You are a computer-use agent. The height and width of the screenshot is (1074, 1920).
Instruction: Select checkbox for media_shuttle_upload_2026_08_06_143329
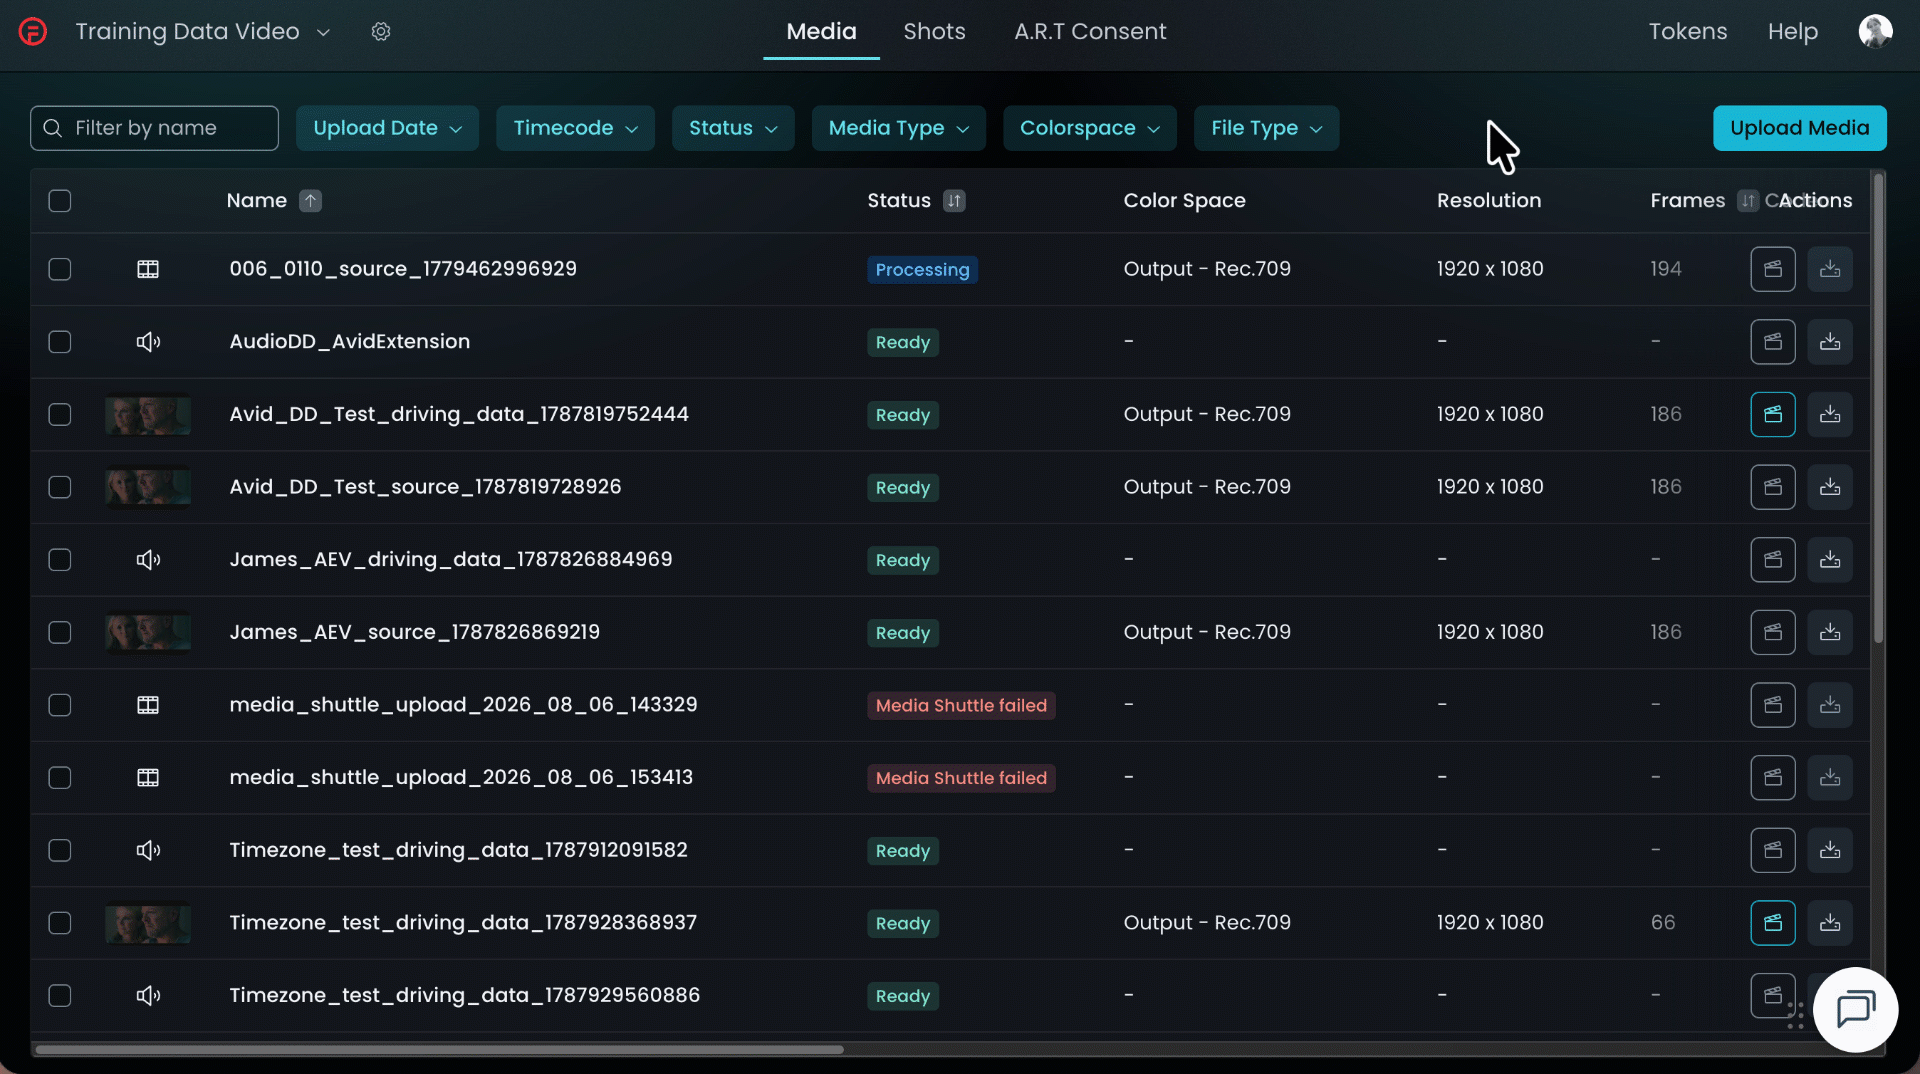pyautogui.click(x=60, y=705)
